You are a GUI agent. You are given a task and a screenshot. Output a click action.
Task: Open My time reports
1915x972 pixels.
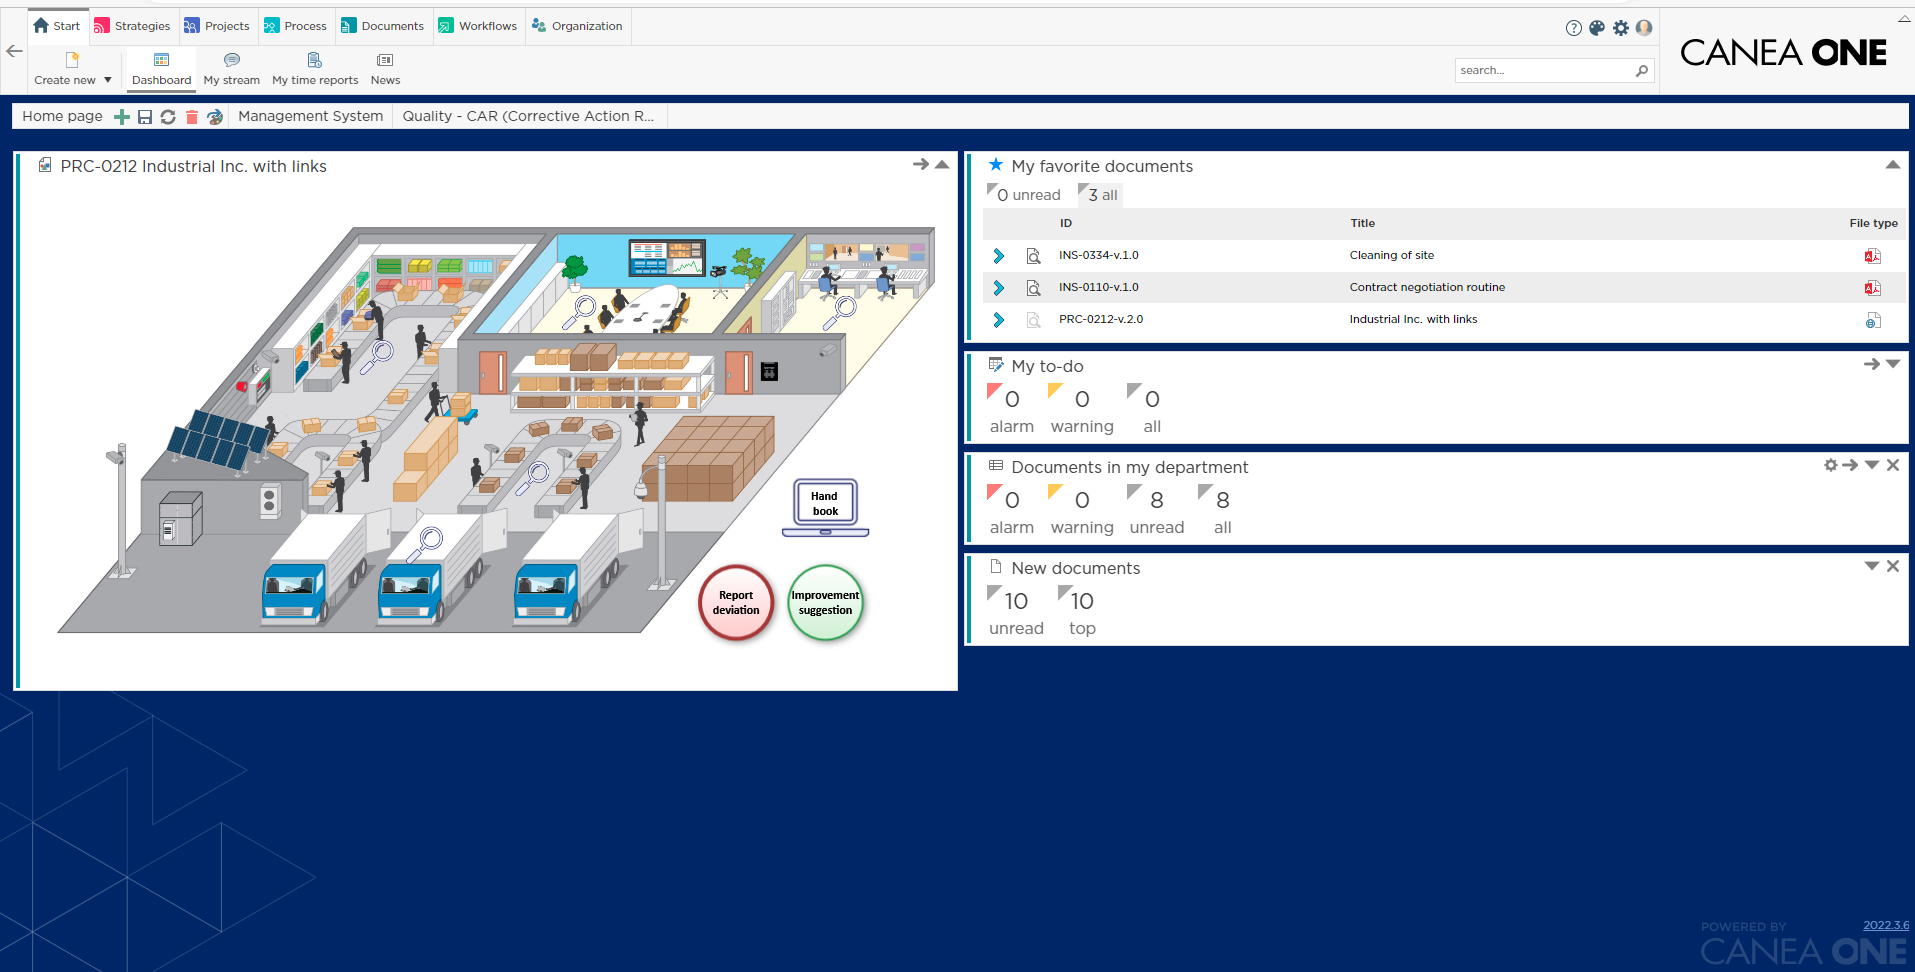(x=314, y=68)
